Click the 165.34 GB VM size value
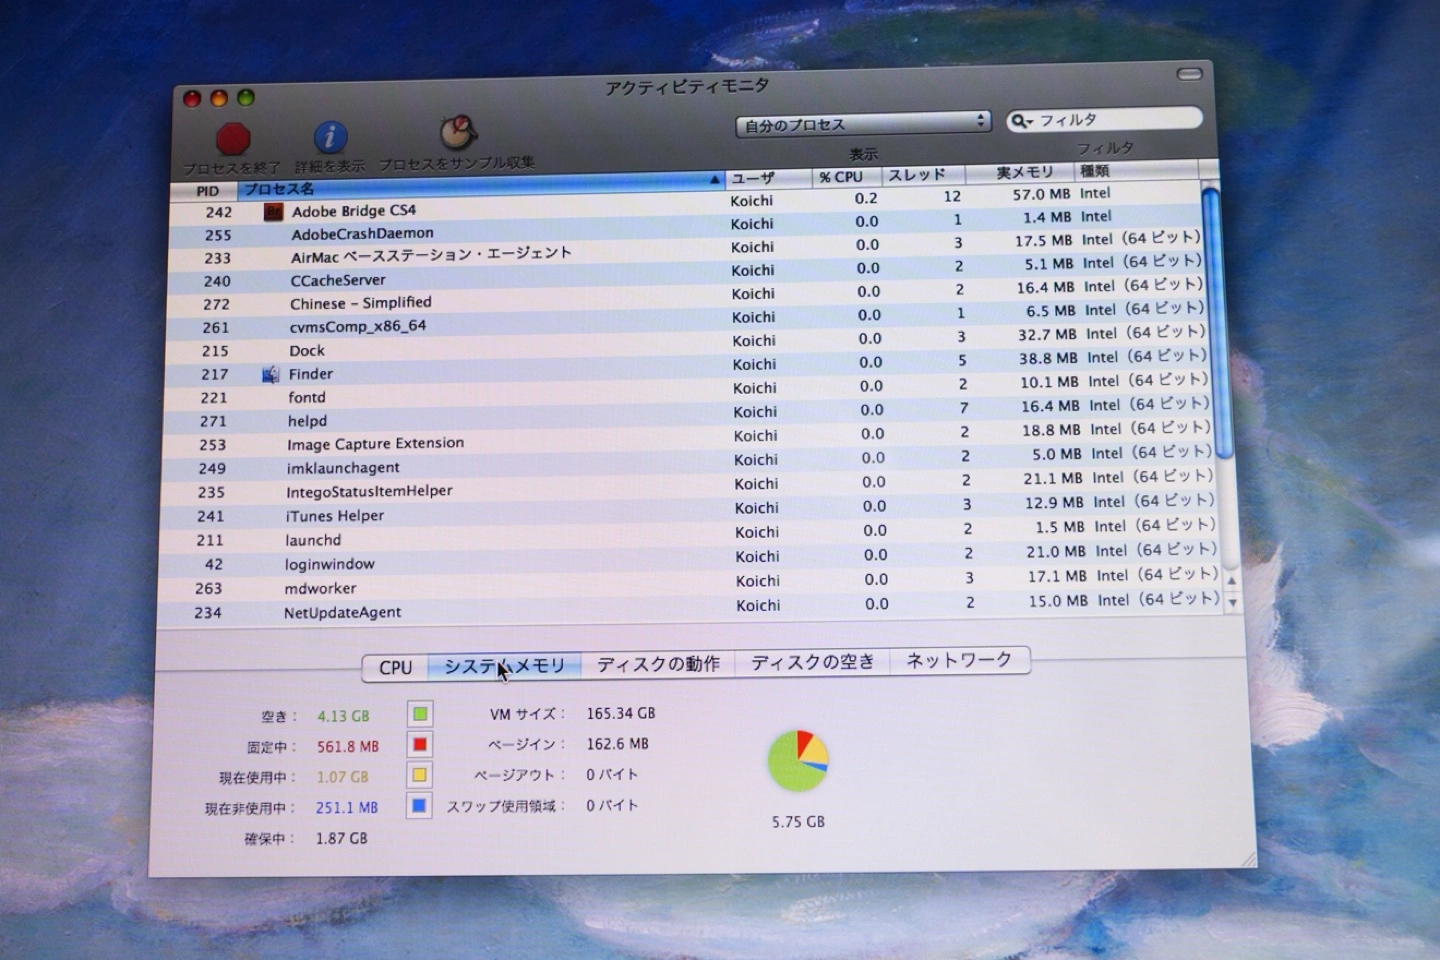Viewport: 1440px width, 960px height. click(x=621, y=713)
